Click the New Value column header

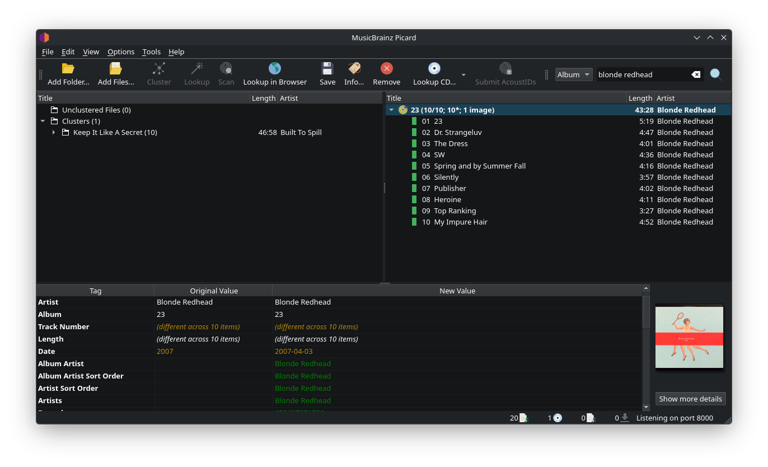click(457, 291)
